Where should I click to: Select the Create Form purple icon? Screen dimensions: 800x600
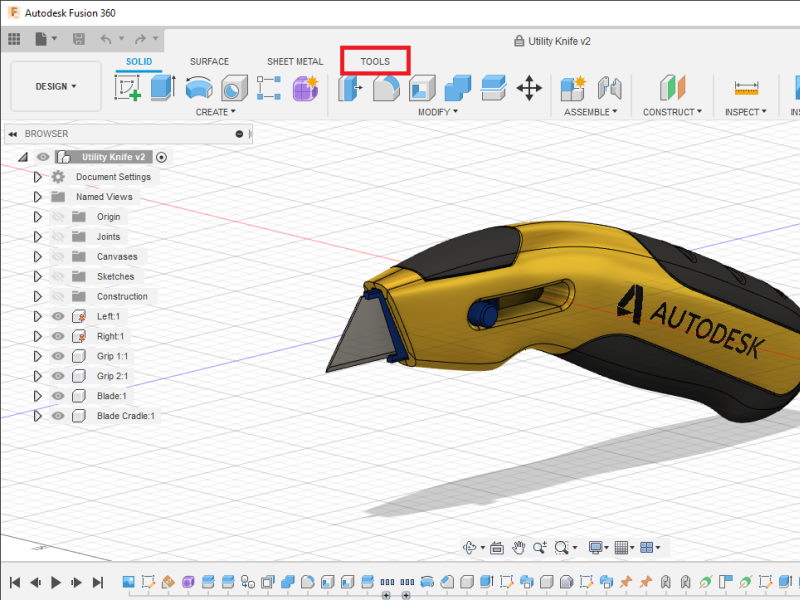[x=306, y=88]
